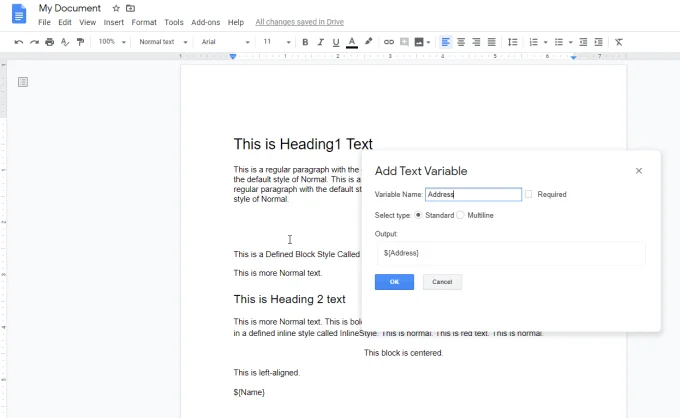Move document with folder icon
The image size is (680, 418).
pos(130,8)
